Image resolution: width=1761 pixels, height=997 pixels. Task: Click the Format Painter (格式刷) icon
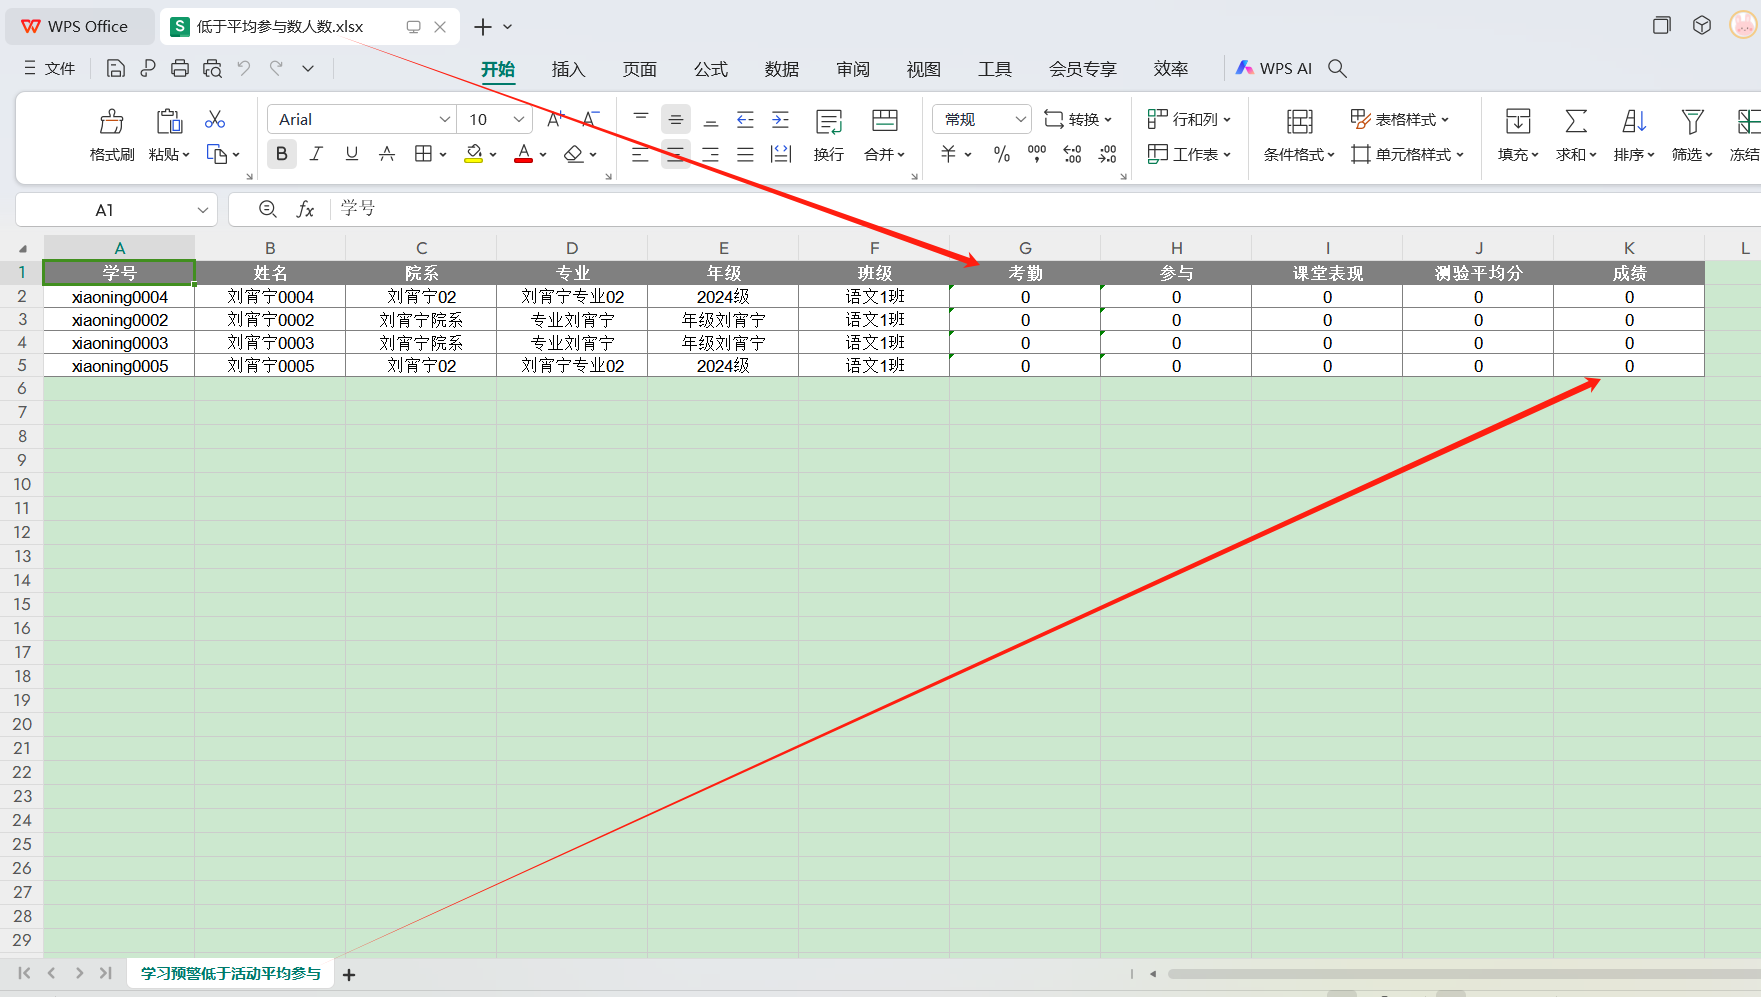pos(111,123)
